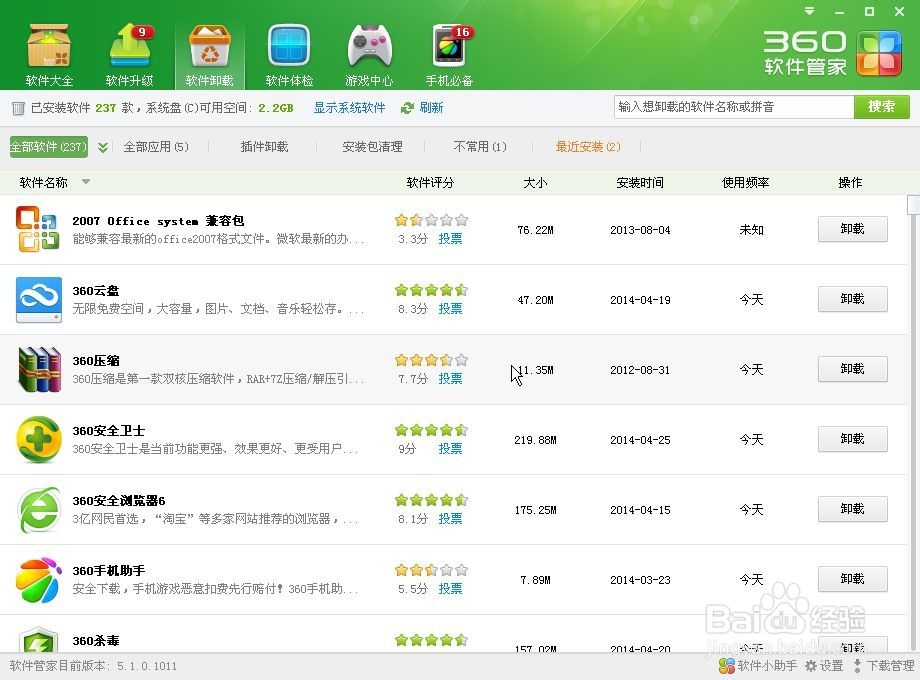The image size is (920, 680).
Task: Expand the green chevron next to 全部软件
Action: (103, 147)
